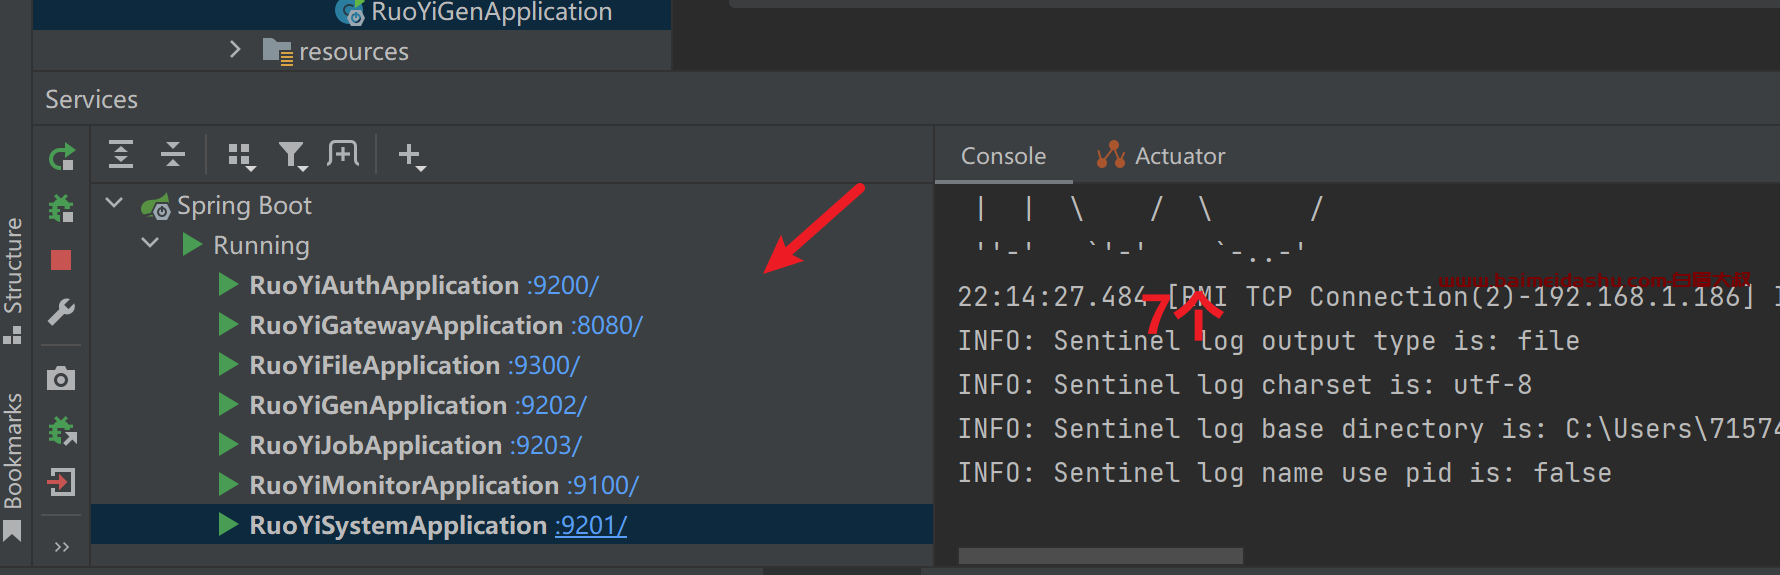Screen dimensions: 1780x575
Task: Click RuoYiSystemApplication run icon
Action: tap(228, 524)
